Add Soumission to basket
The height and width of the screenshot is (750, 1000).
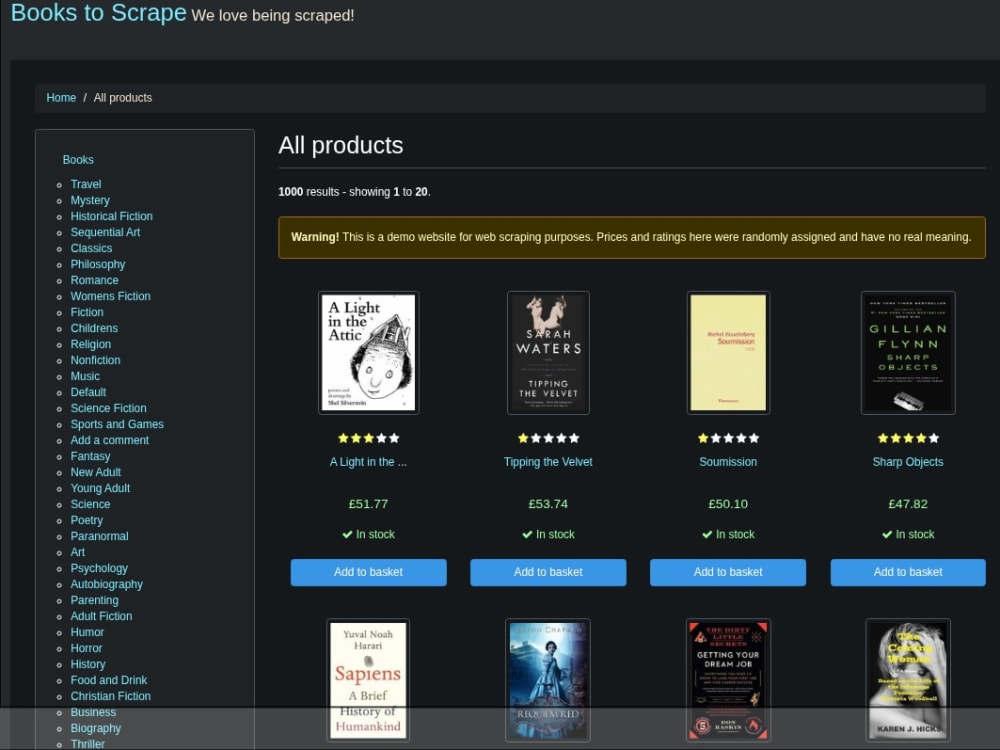coord(728,572)
